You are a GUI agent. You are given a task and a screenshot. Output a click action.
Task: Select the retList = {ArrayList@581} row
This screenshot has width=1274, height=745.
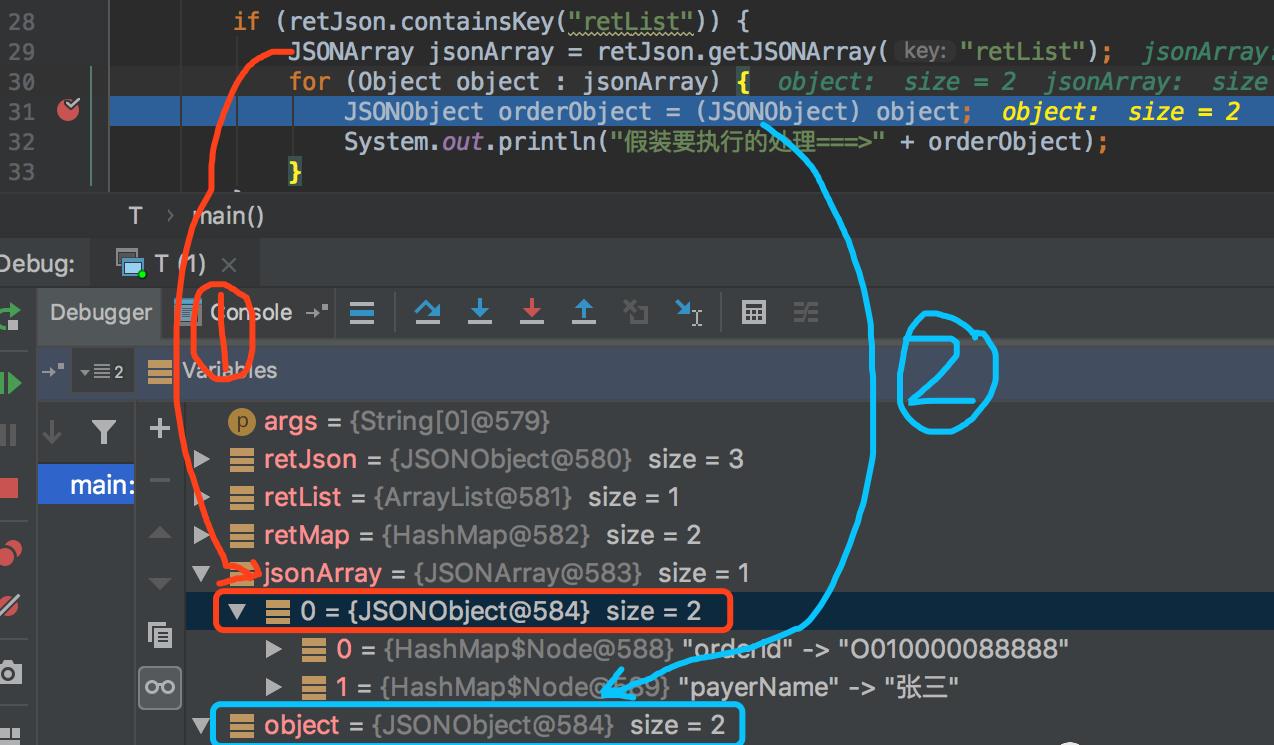click(x=729, y=498)
